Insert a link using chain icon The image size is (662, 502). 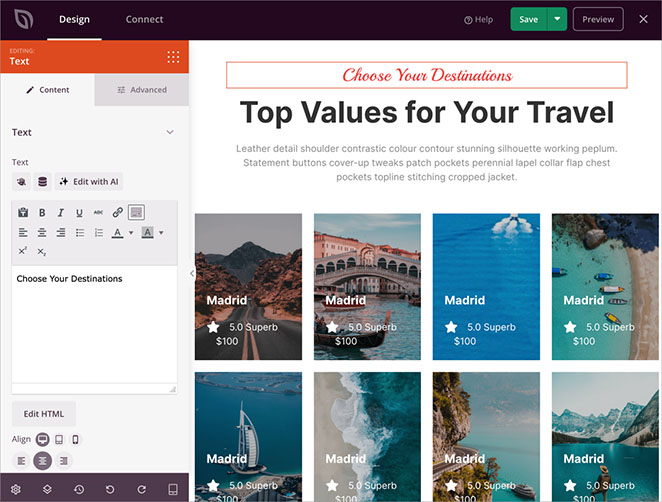point(117,213)
